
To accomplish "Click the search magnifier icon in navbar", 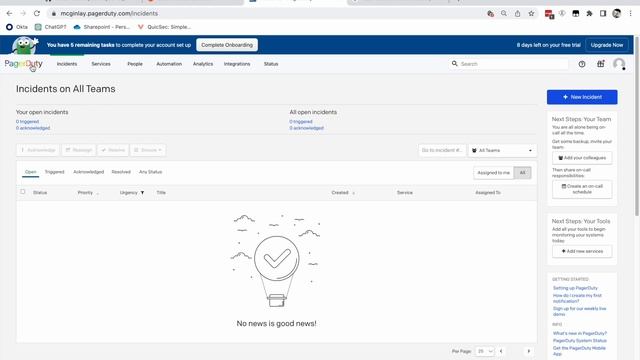I will tap(455, 64).
